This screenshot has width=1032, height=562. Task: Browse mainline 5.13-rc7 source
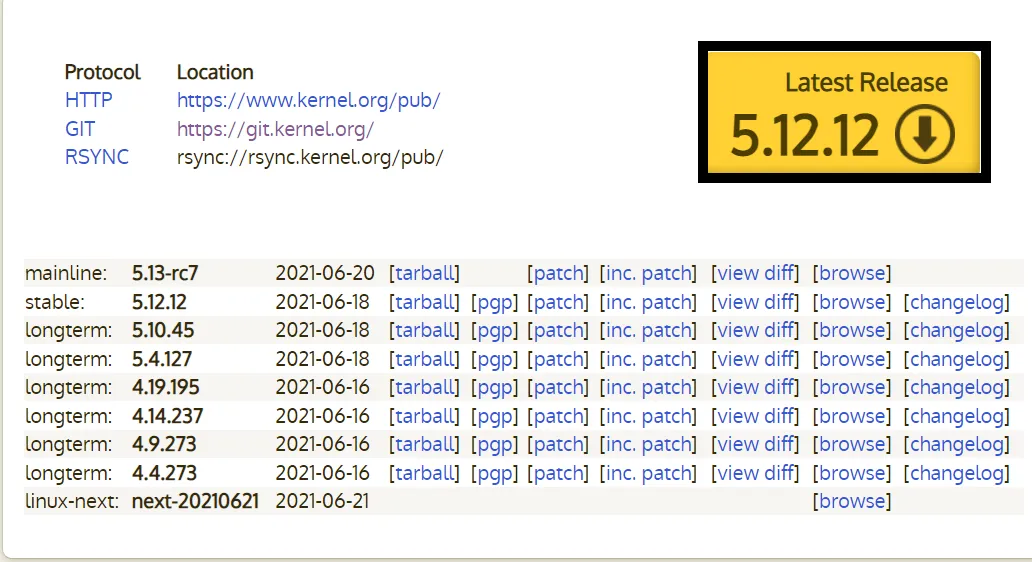[x=852, y=273]
